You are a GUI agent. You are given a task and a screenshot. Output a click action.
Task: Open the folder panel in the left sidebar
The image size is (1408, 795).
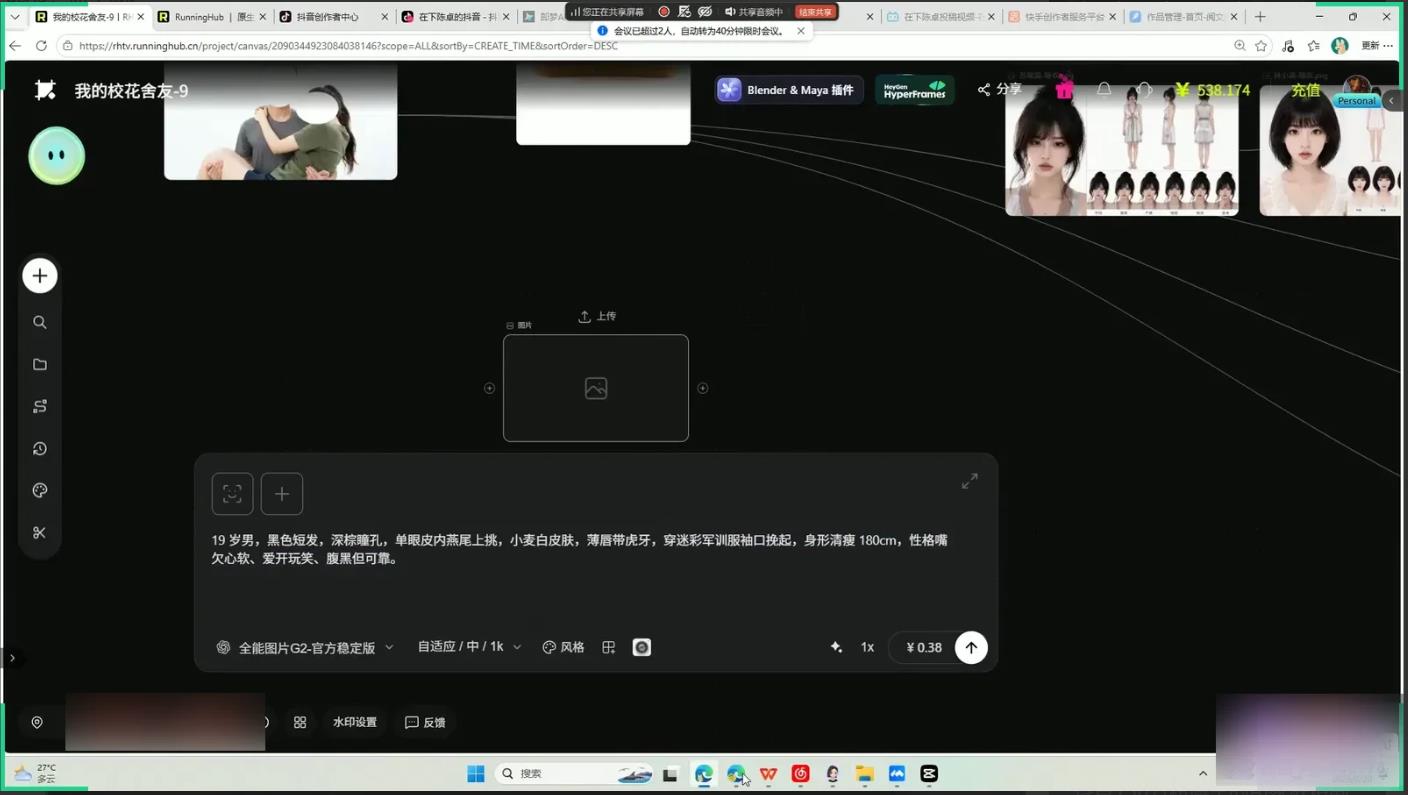tap(40, 364)
